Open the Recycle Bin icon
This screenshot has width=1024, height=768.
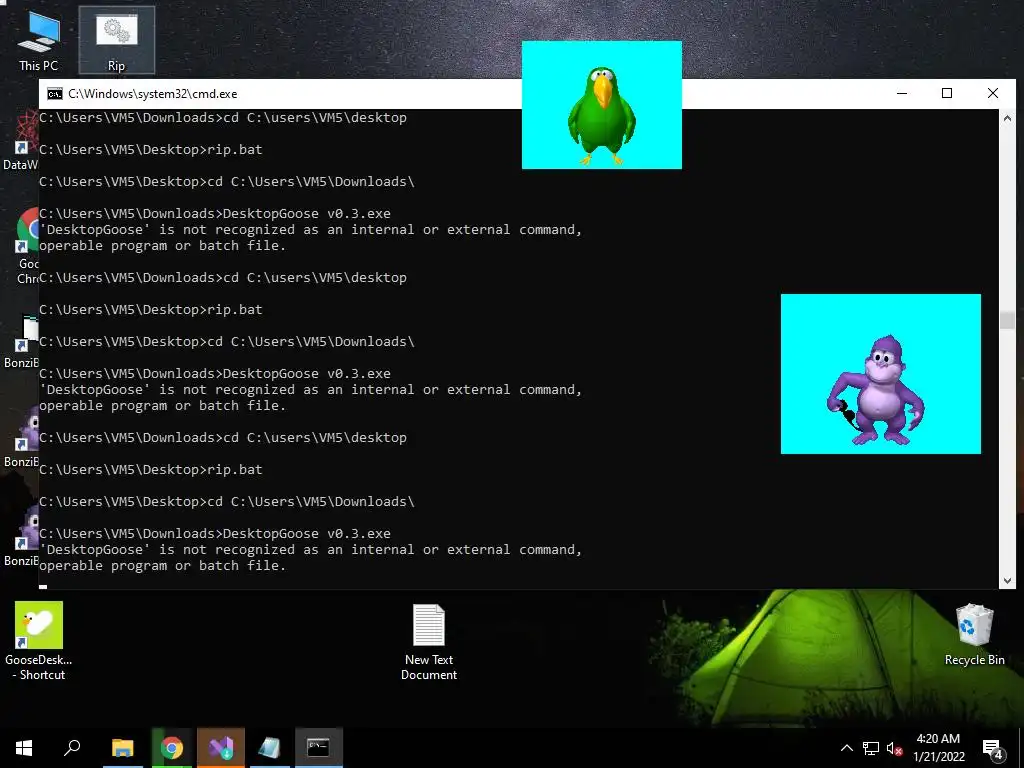[974, 634]
